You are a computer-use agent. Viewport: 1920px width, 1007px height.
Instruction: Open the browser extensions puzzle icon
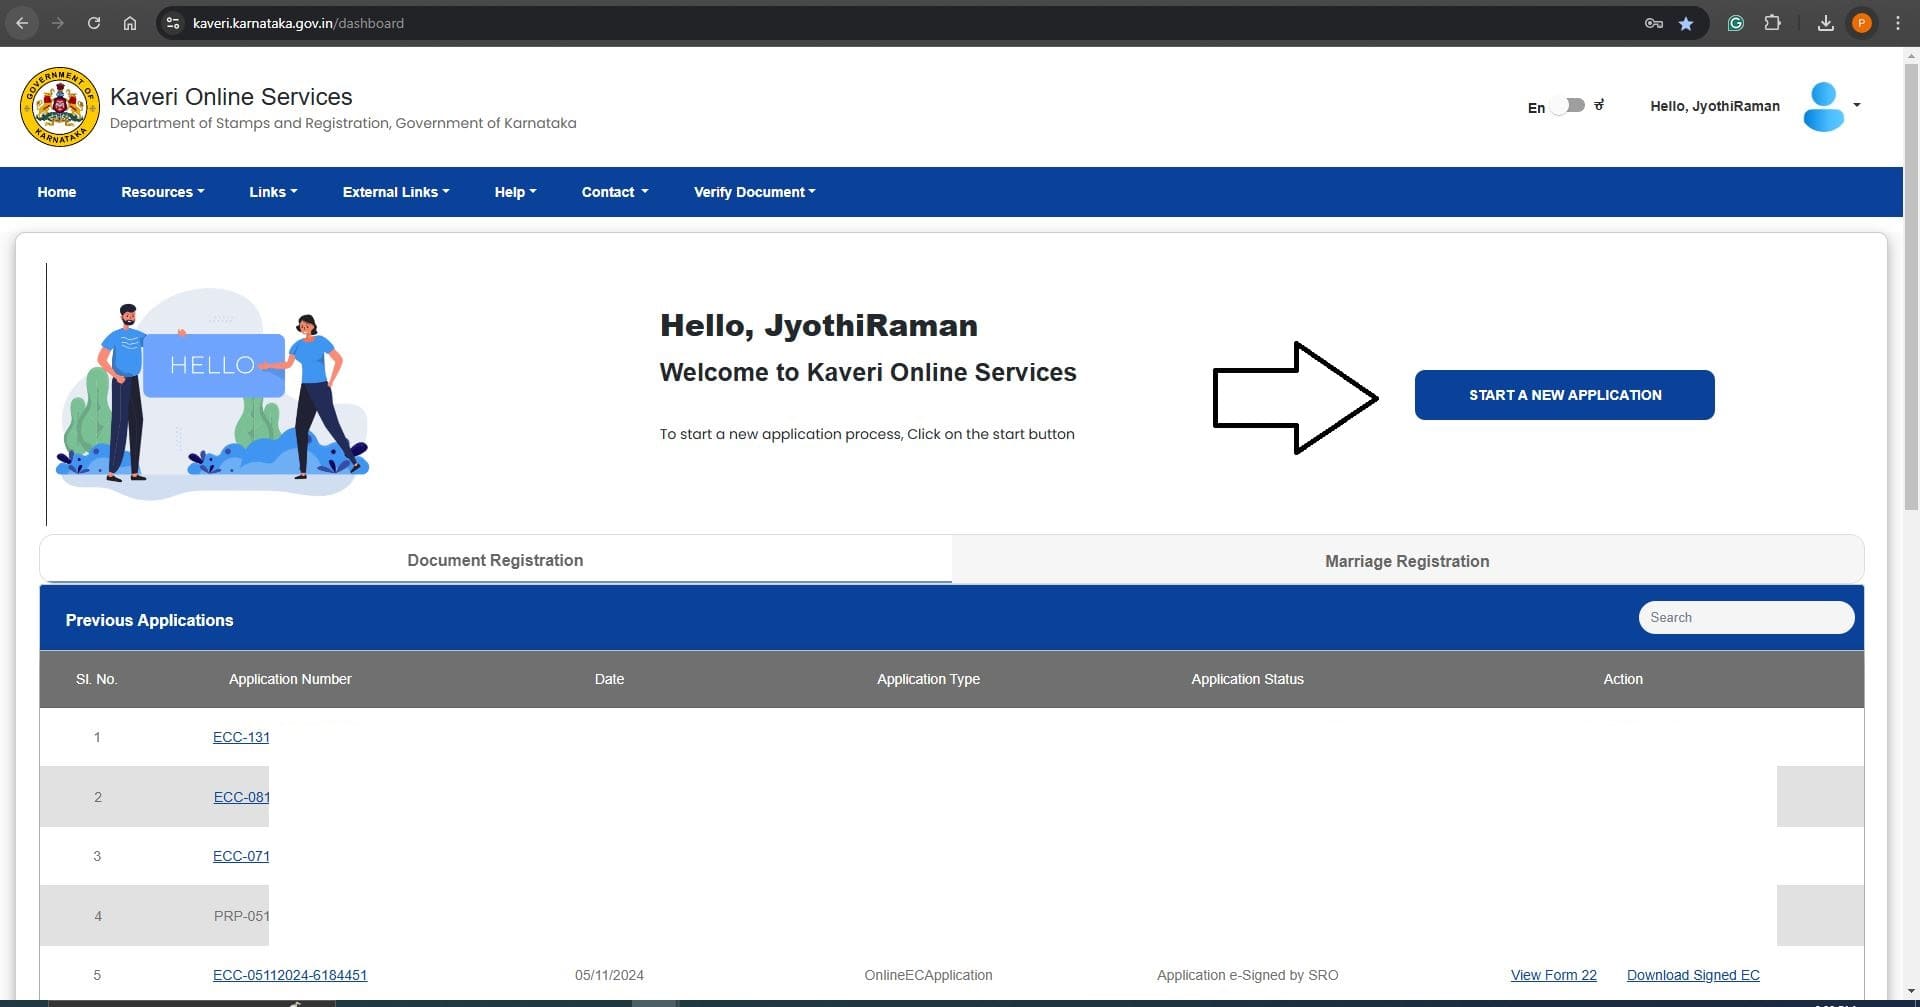(1772, 23)
